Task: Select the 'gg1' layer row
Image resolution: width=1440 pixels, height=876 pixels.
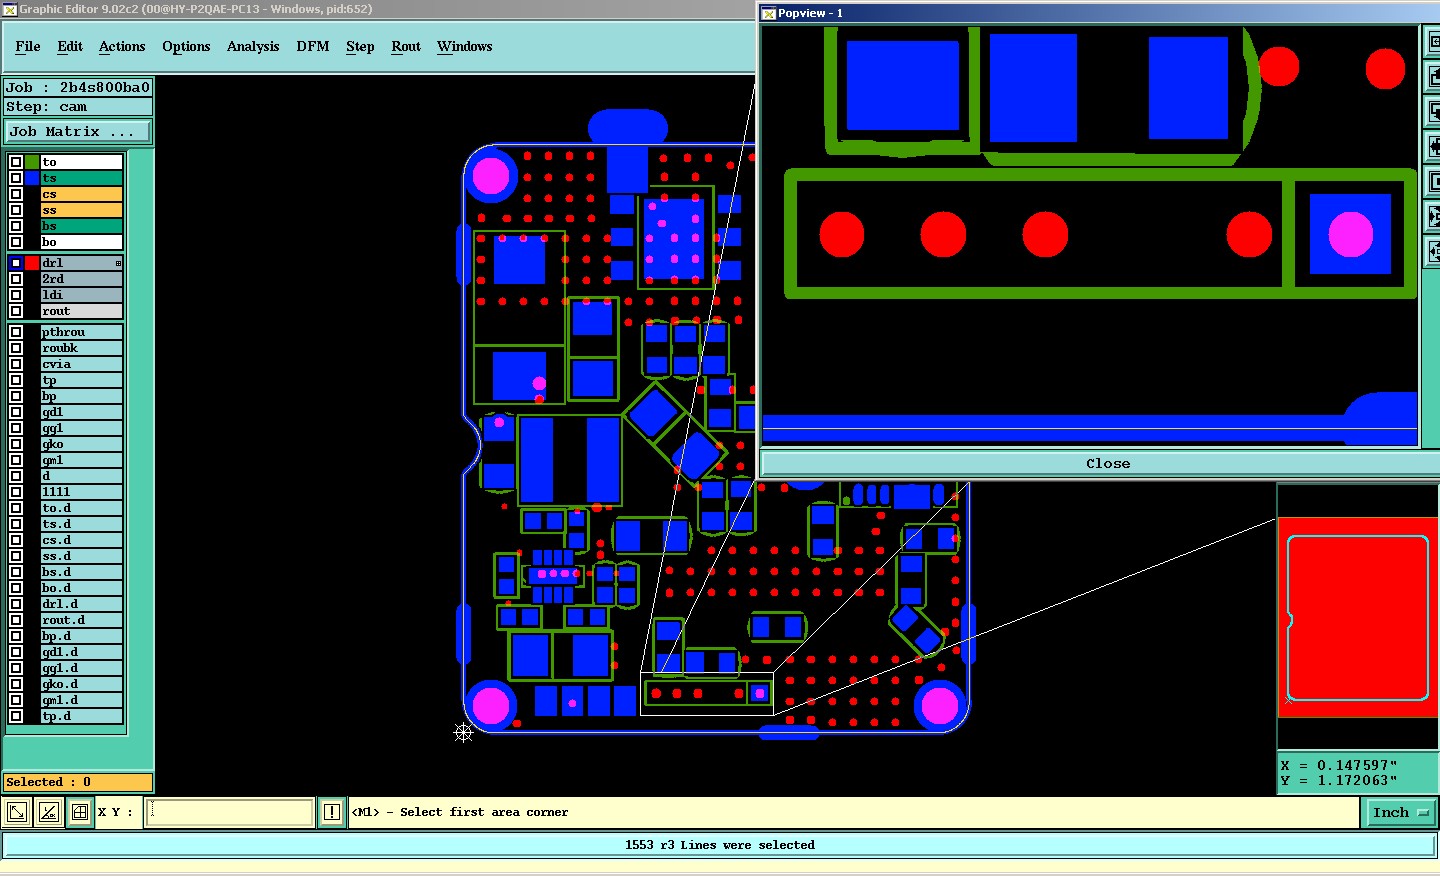Action: (81, 428)
